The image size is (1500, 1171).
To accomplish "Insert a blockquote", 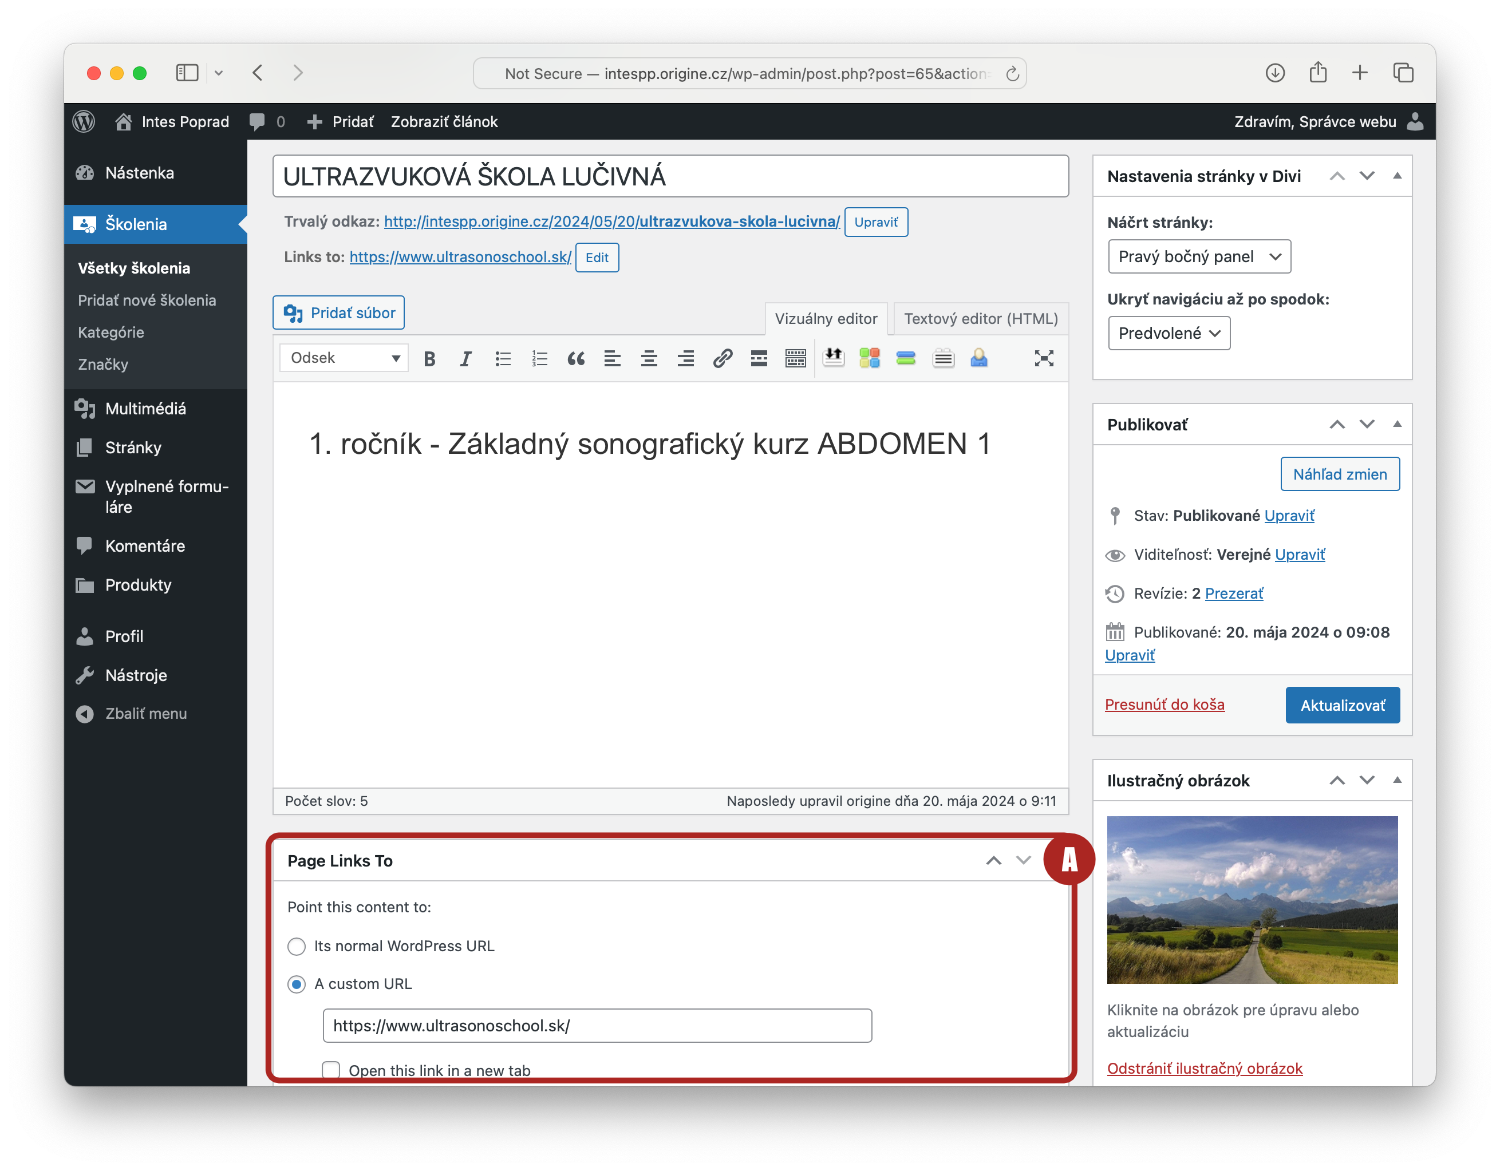I will click(576, 358).
